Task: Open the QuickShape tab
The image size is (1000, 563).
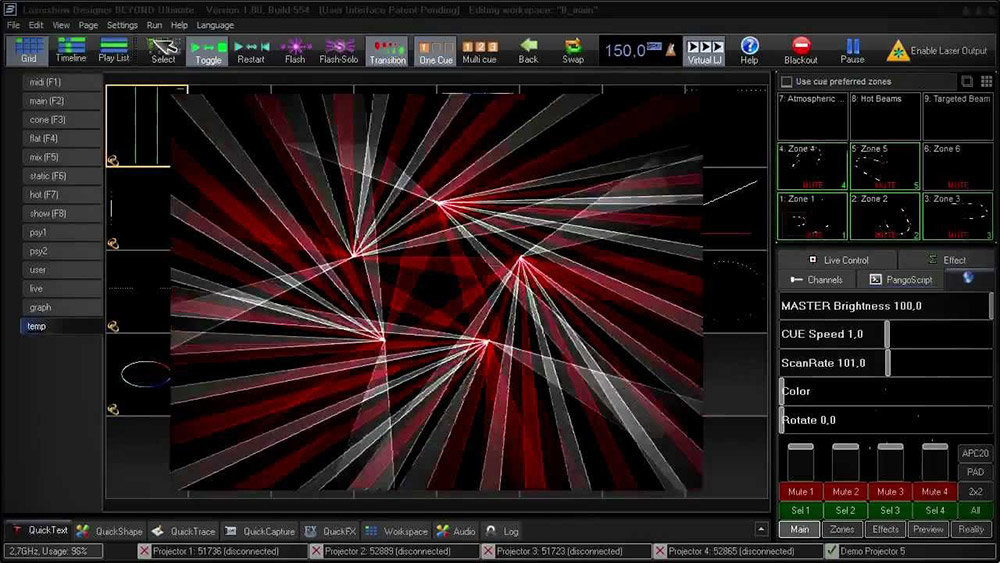Action: 110,531
